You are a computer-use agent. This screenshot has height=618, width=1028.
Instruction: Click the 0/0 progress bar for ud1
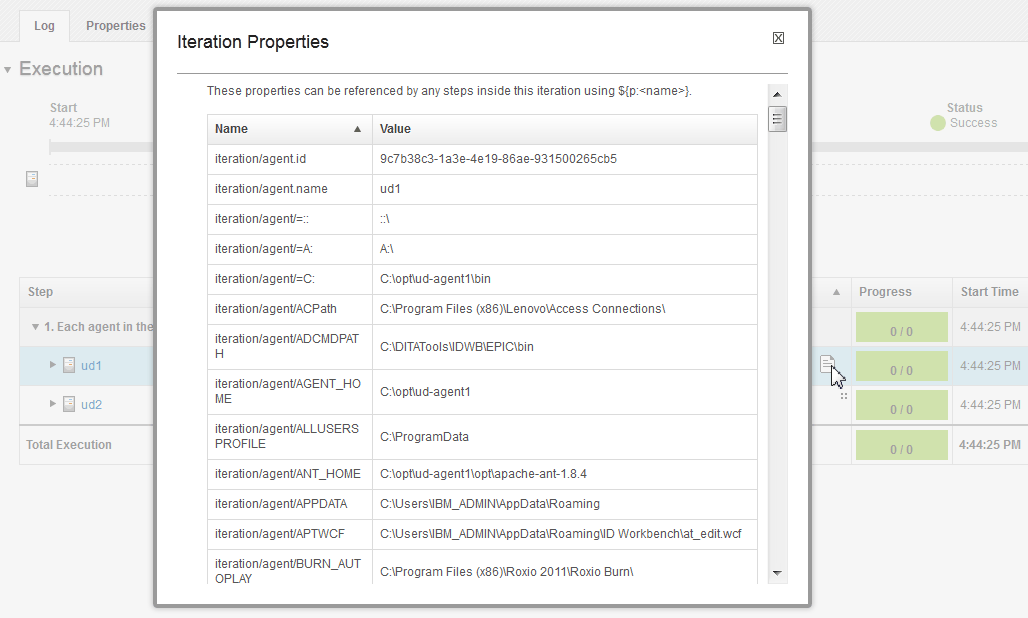point(901,366)
